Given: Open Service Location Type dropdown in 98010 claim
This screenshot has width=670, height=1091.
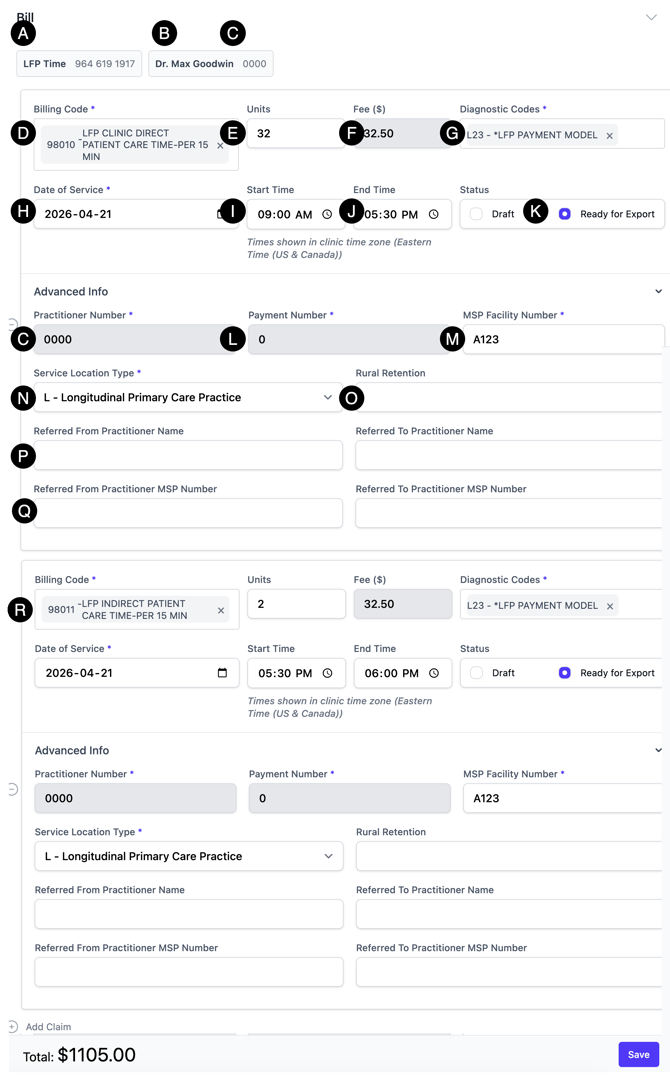Looking at the screenshot, I should click(x=188, y=397).
